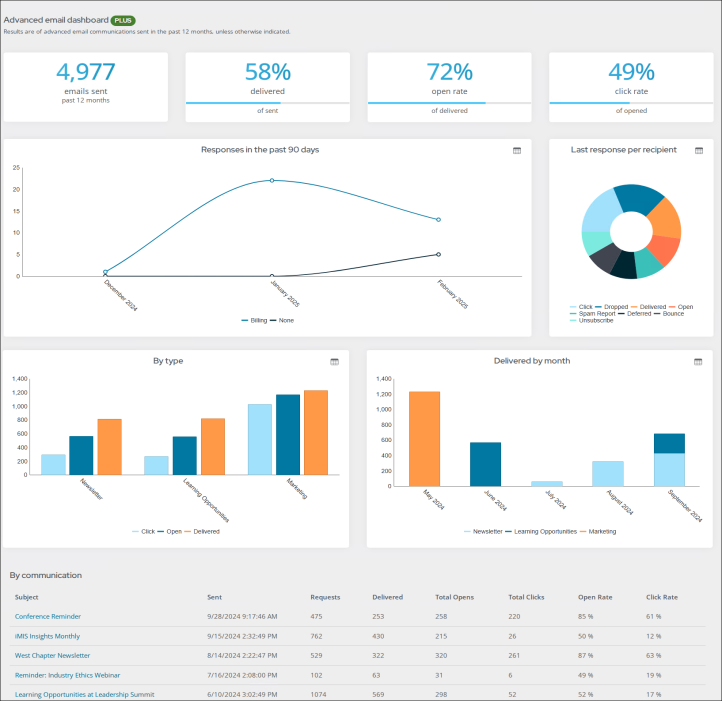Open West Chapter Newsletter link
This screenshot has height=701, width=722.
point(52,655)
